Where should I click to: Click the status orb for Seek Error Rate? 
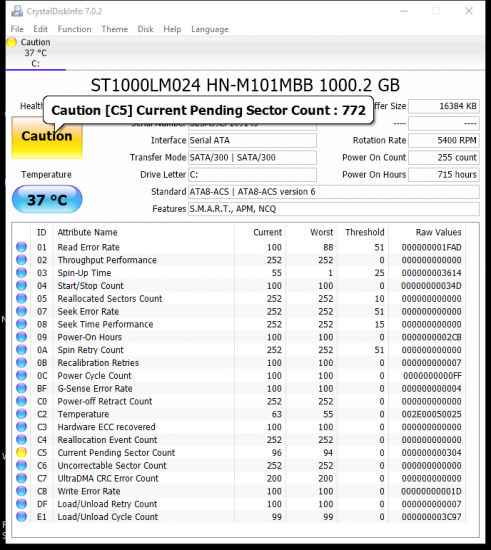tap(21, 311)
